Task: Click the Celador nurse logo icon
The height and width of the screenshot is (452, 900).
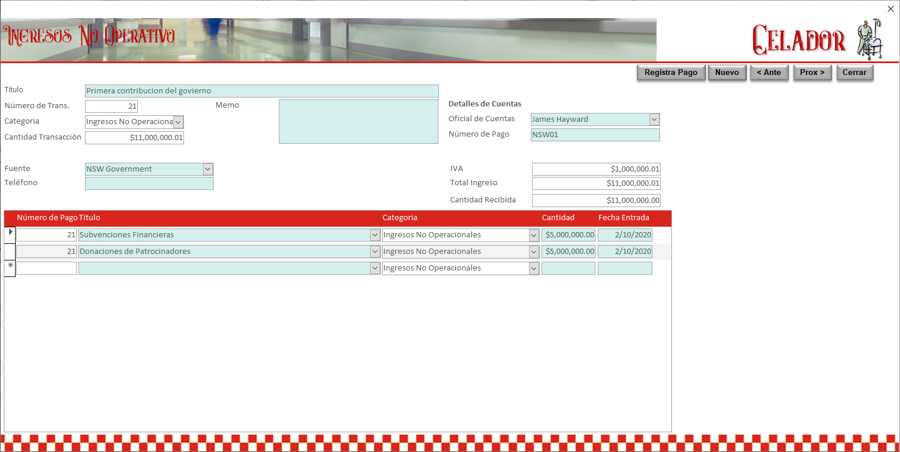Action: pyautogui.click(x=870, y=39)
